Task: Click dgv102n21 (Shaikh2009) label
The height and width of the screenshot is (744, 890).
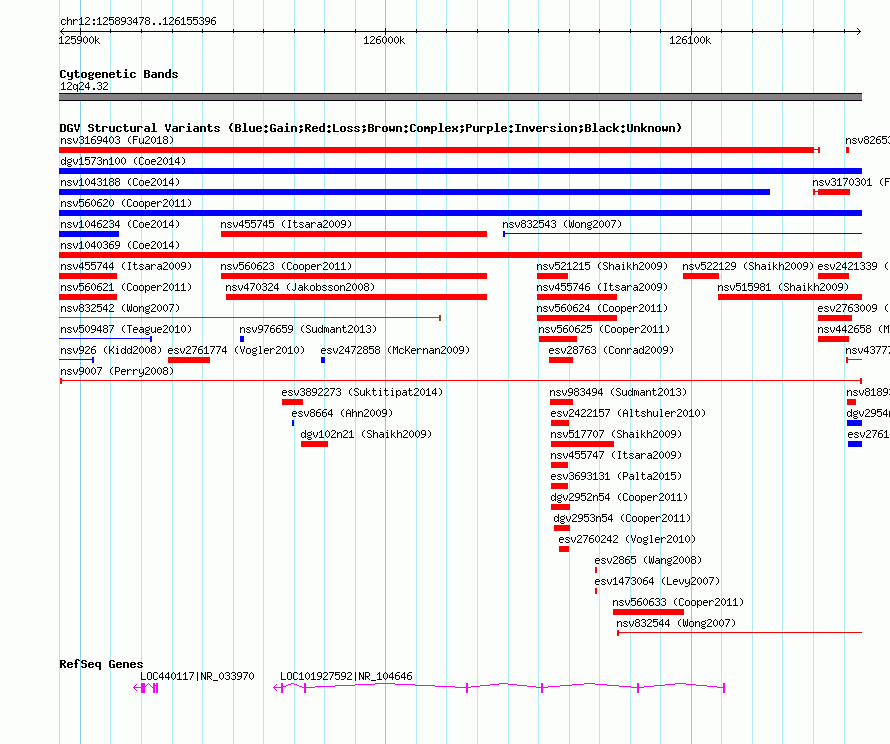Action: point(366,434)
